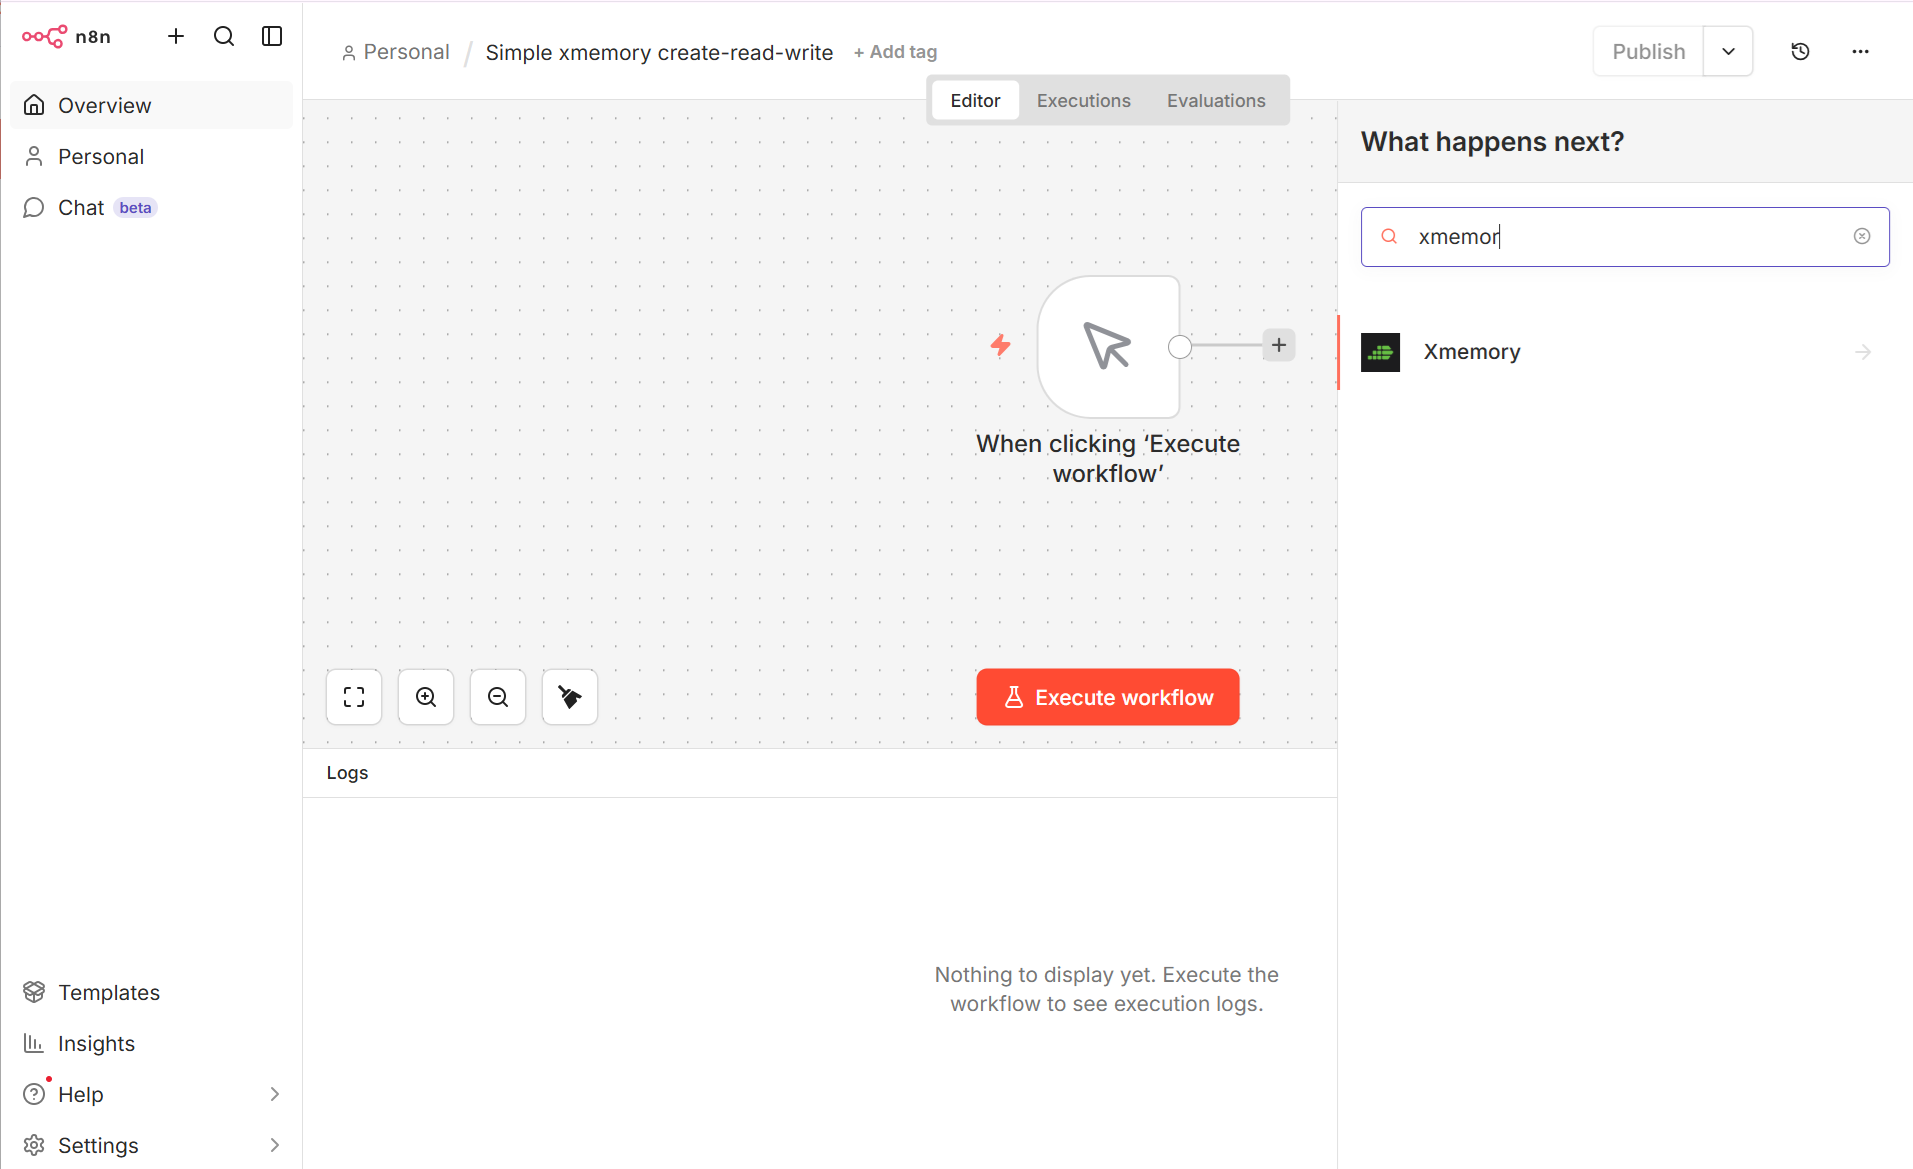
Task: Switch to the Evaluations tab
Action: point(1216,101)
